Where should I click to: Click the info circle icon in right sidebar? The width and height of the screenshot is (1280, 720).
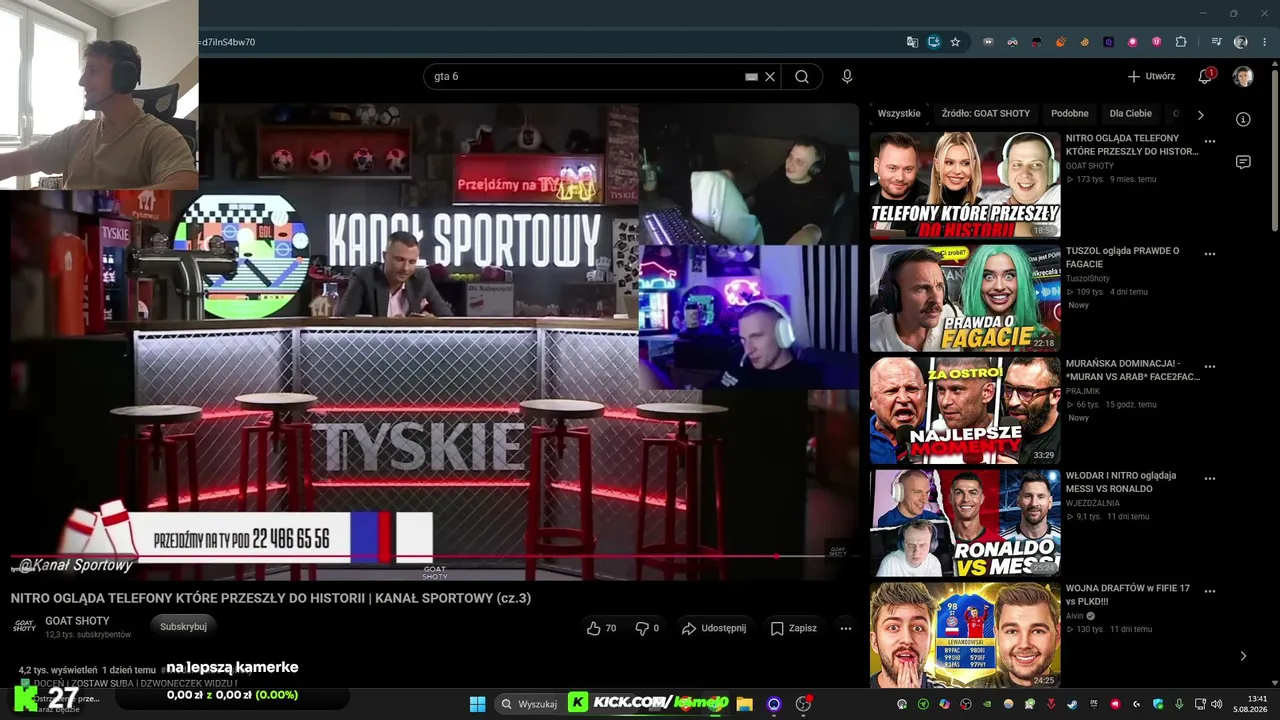[1243, 119]
